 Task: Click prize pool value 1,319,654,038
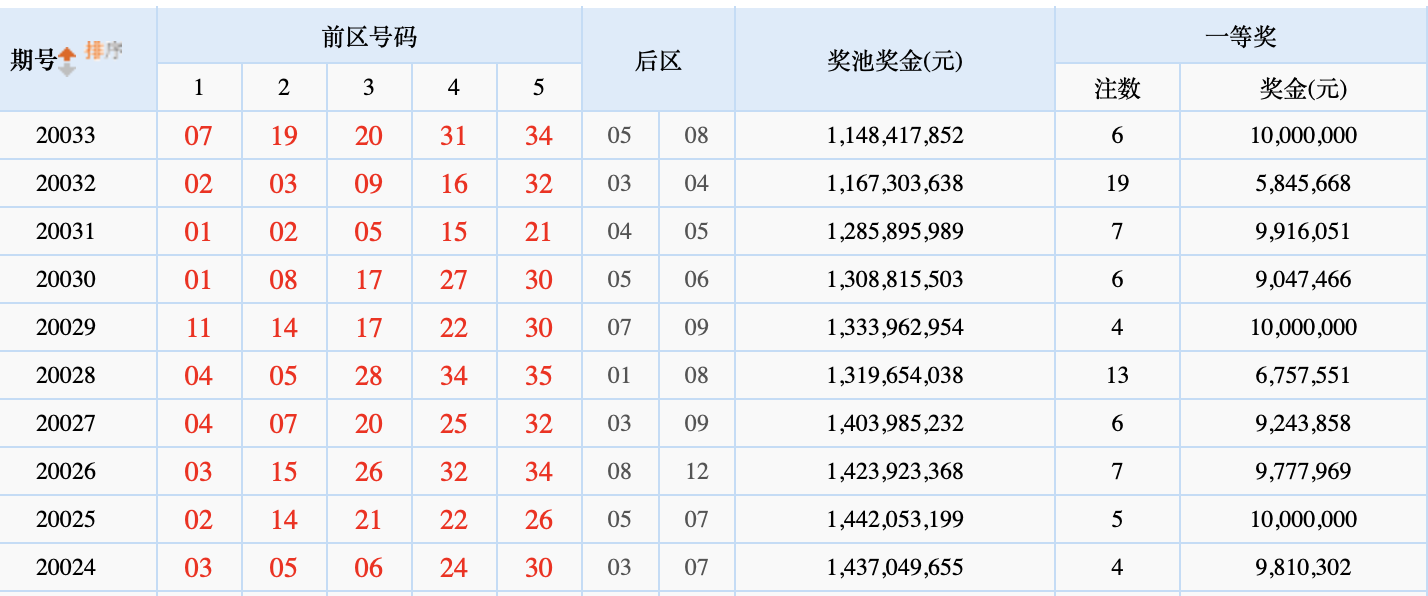click(895, 375)
